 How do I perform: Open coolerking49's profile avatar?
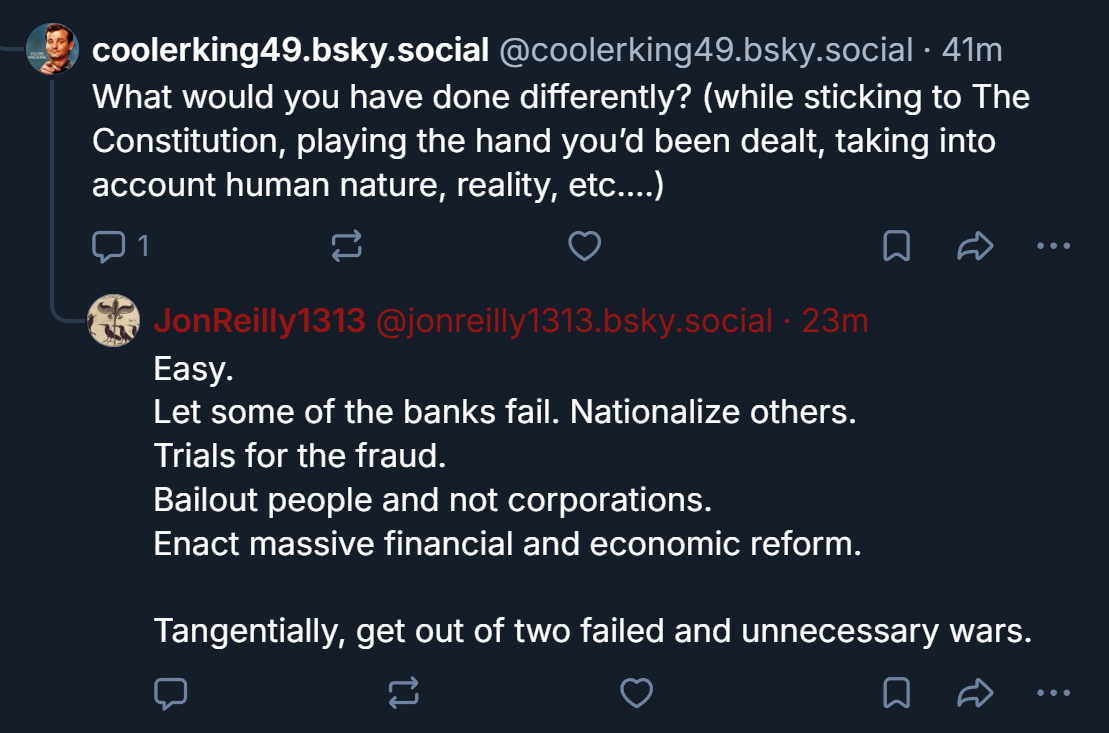click(52, 48)
